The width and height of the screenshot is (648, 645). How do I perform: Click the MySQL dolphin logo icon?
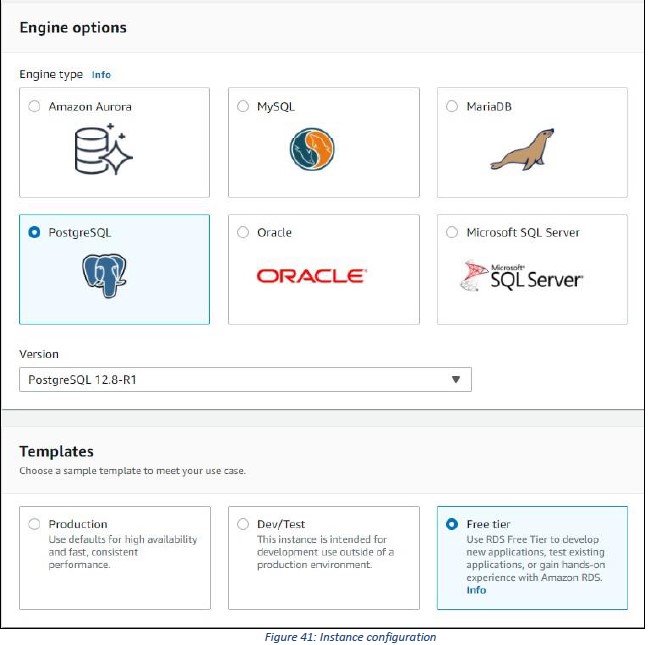312,149
